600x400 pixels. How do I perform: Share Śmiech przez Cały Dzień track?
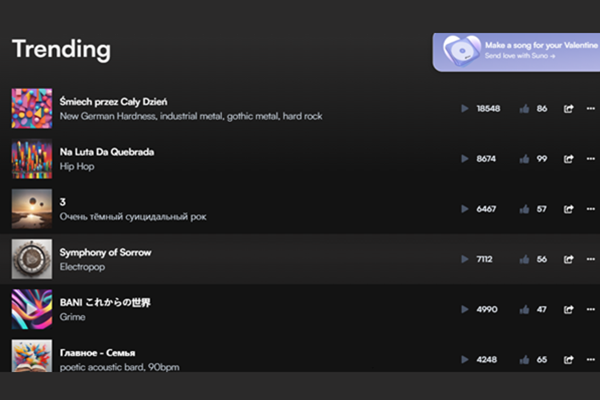pos(569,108)
